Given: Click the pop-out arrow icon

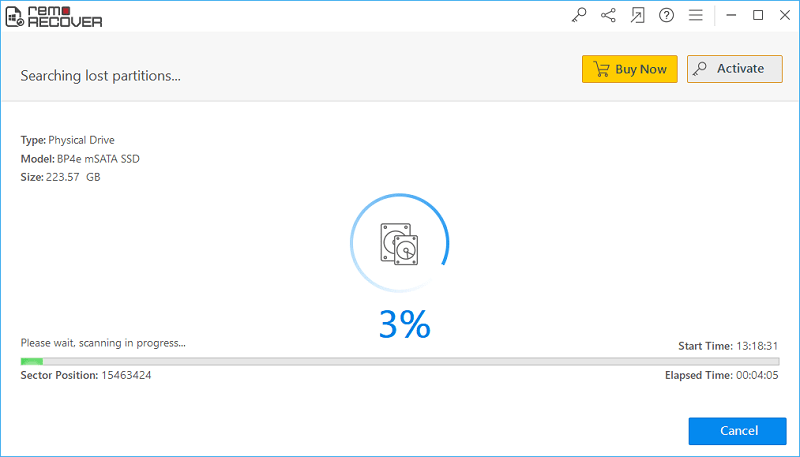Looking at the screenshot, I should click(638, 15).
